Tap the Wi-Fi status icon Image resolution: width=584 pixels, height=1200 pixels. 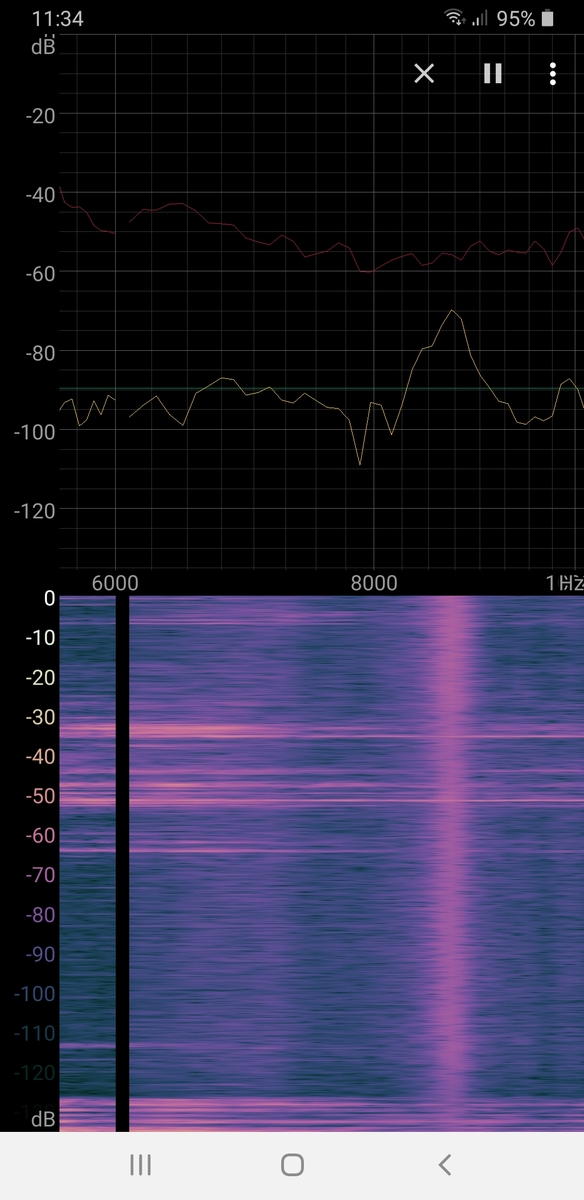(x=456, y=18)
